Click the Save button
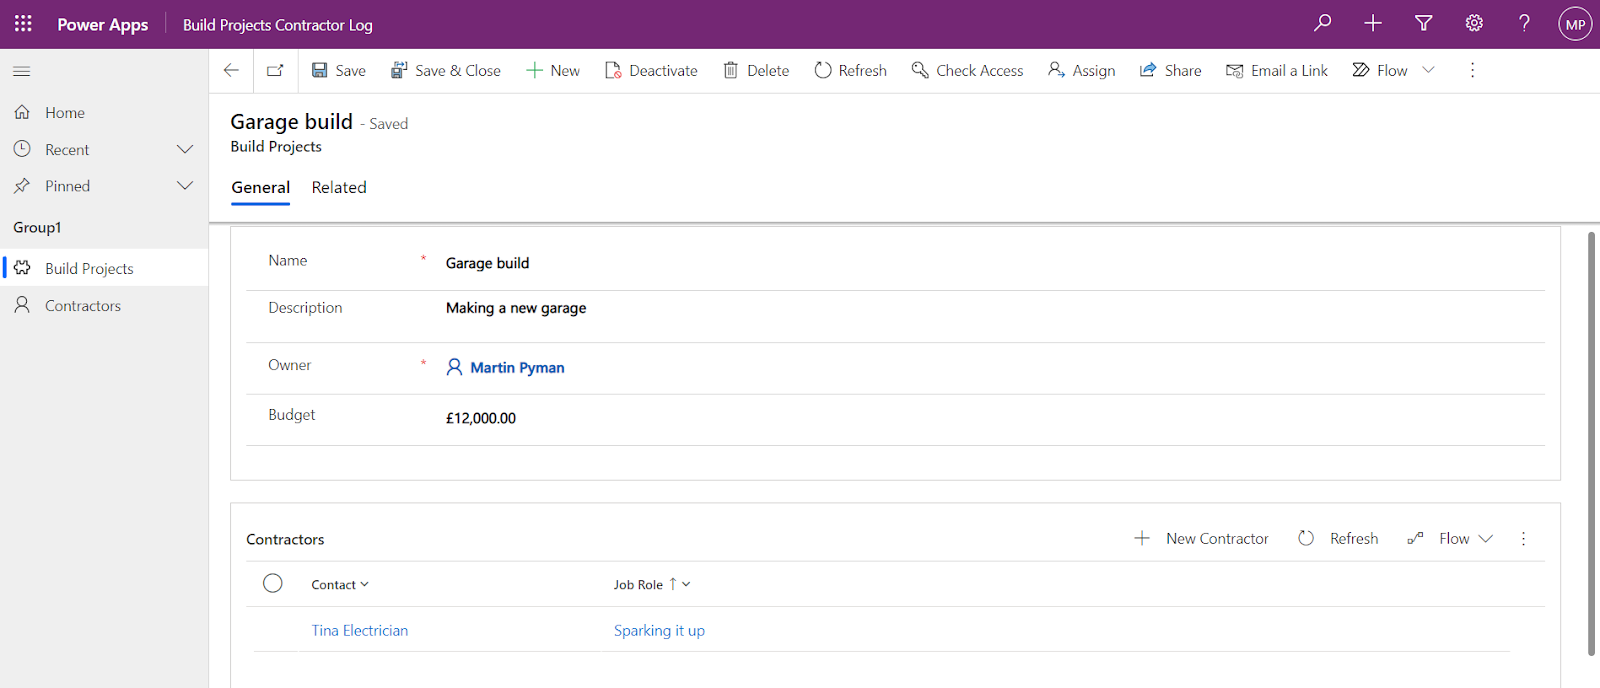 (338, 70)
